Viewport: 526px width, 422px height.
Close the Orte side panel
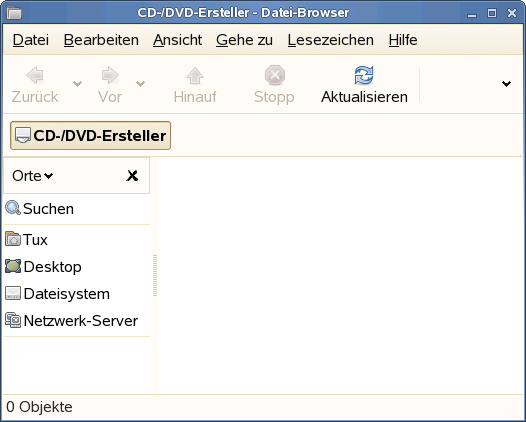point(132,175)
